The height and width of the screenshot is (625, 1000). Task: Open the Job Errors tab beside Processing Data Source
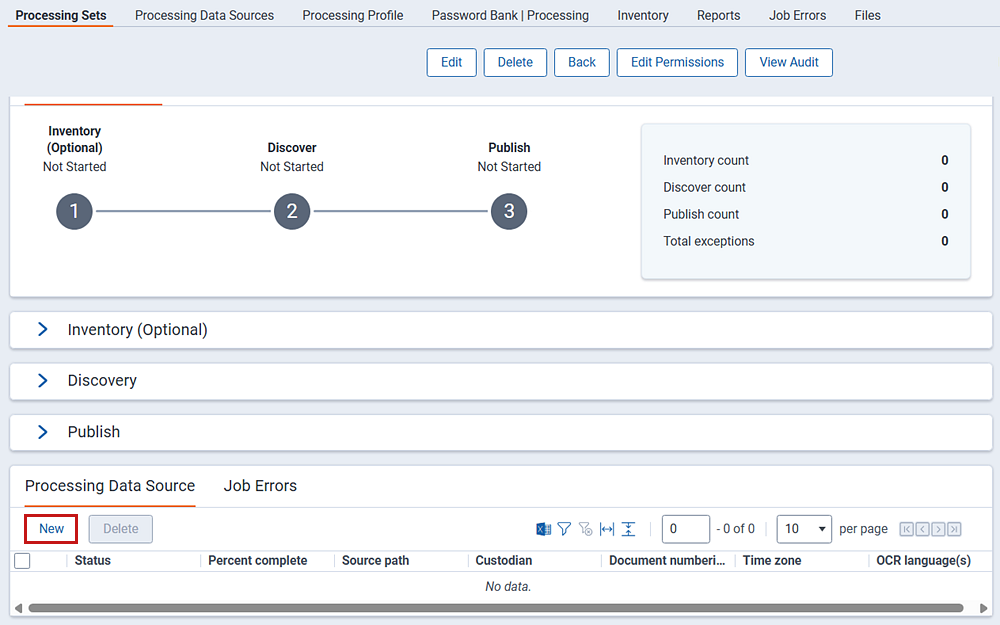point(260,486)
